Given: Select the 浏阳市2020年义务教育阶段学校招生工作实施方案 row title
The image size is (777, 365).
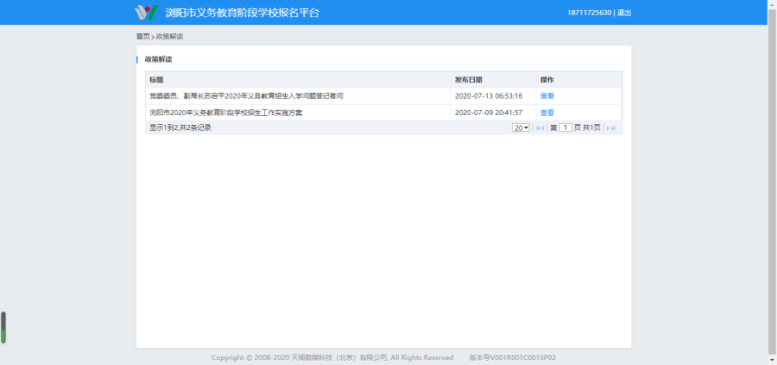Looking at the screenshot, I should pyautogui.click(x=226, y=113).
